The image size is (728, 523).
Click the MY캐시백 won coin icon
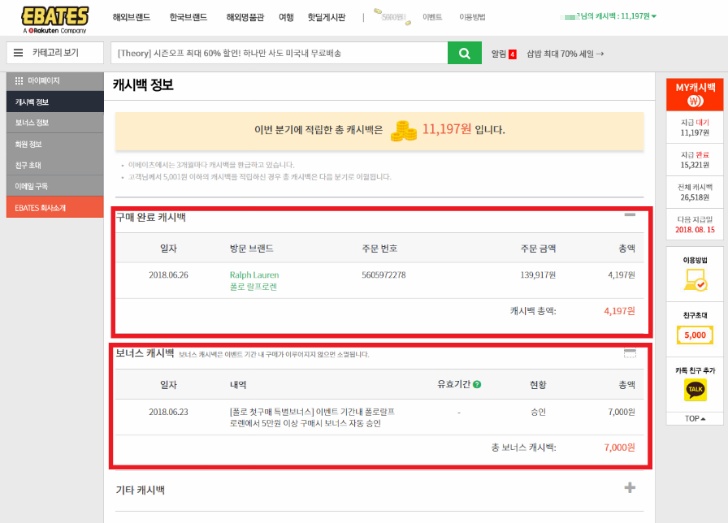point(695,101)
